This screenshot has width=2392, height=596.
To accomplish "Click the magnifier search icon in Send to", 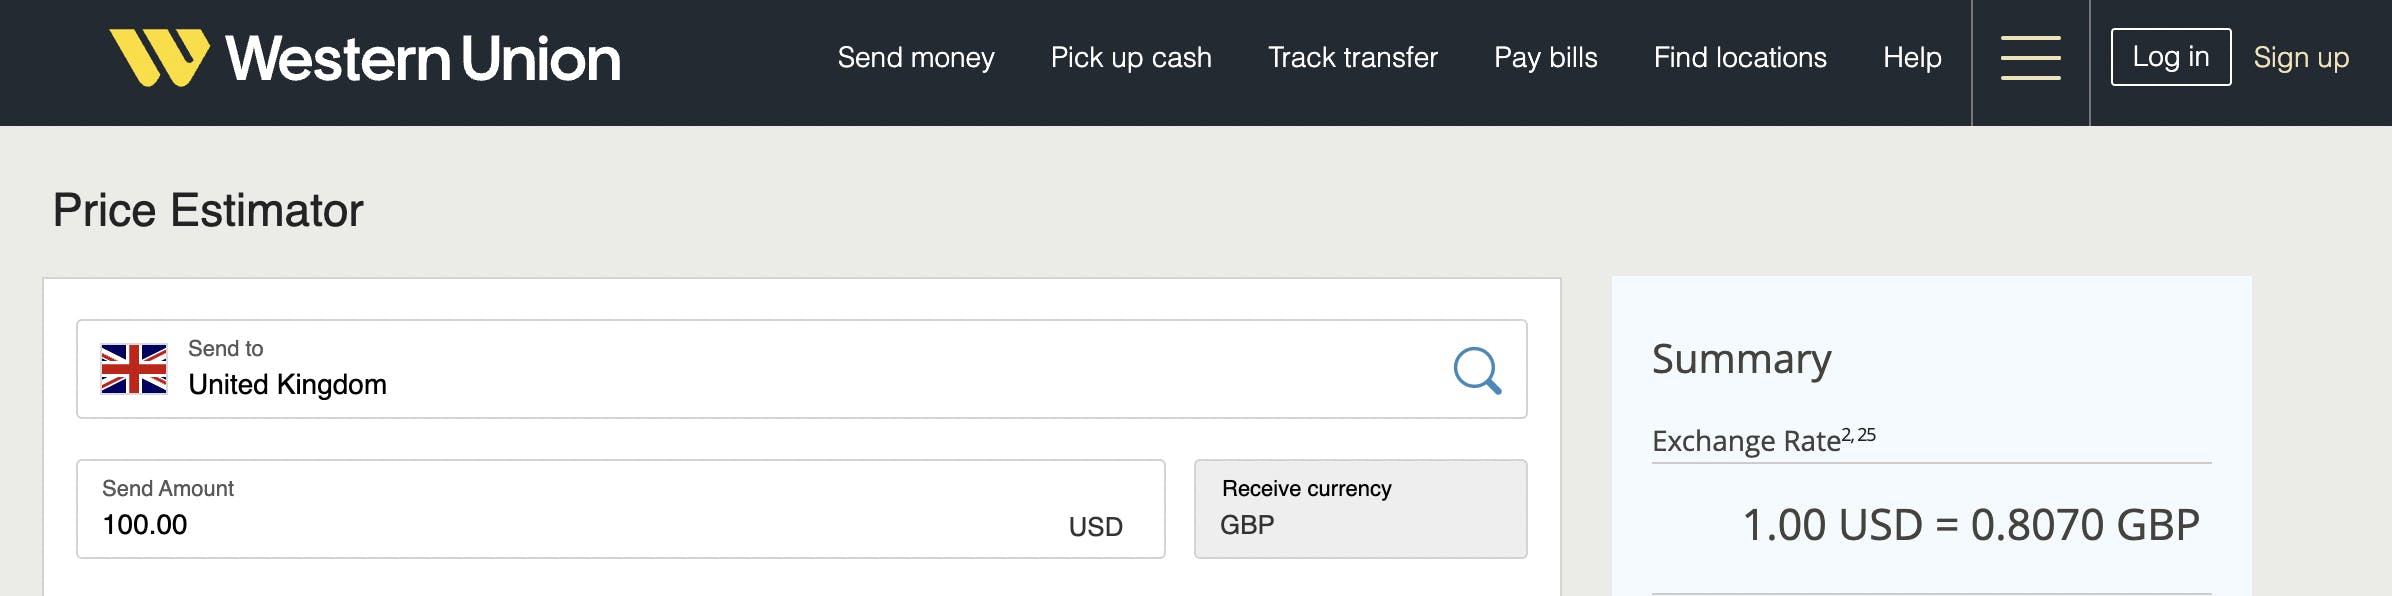I will click(x=1477, y=370).
